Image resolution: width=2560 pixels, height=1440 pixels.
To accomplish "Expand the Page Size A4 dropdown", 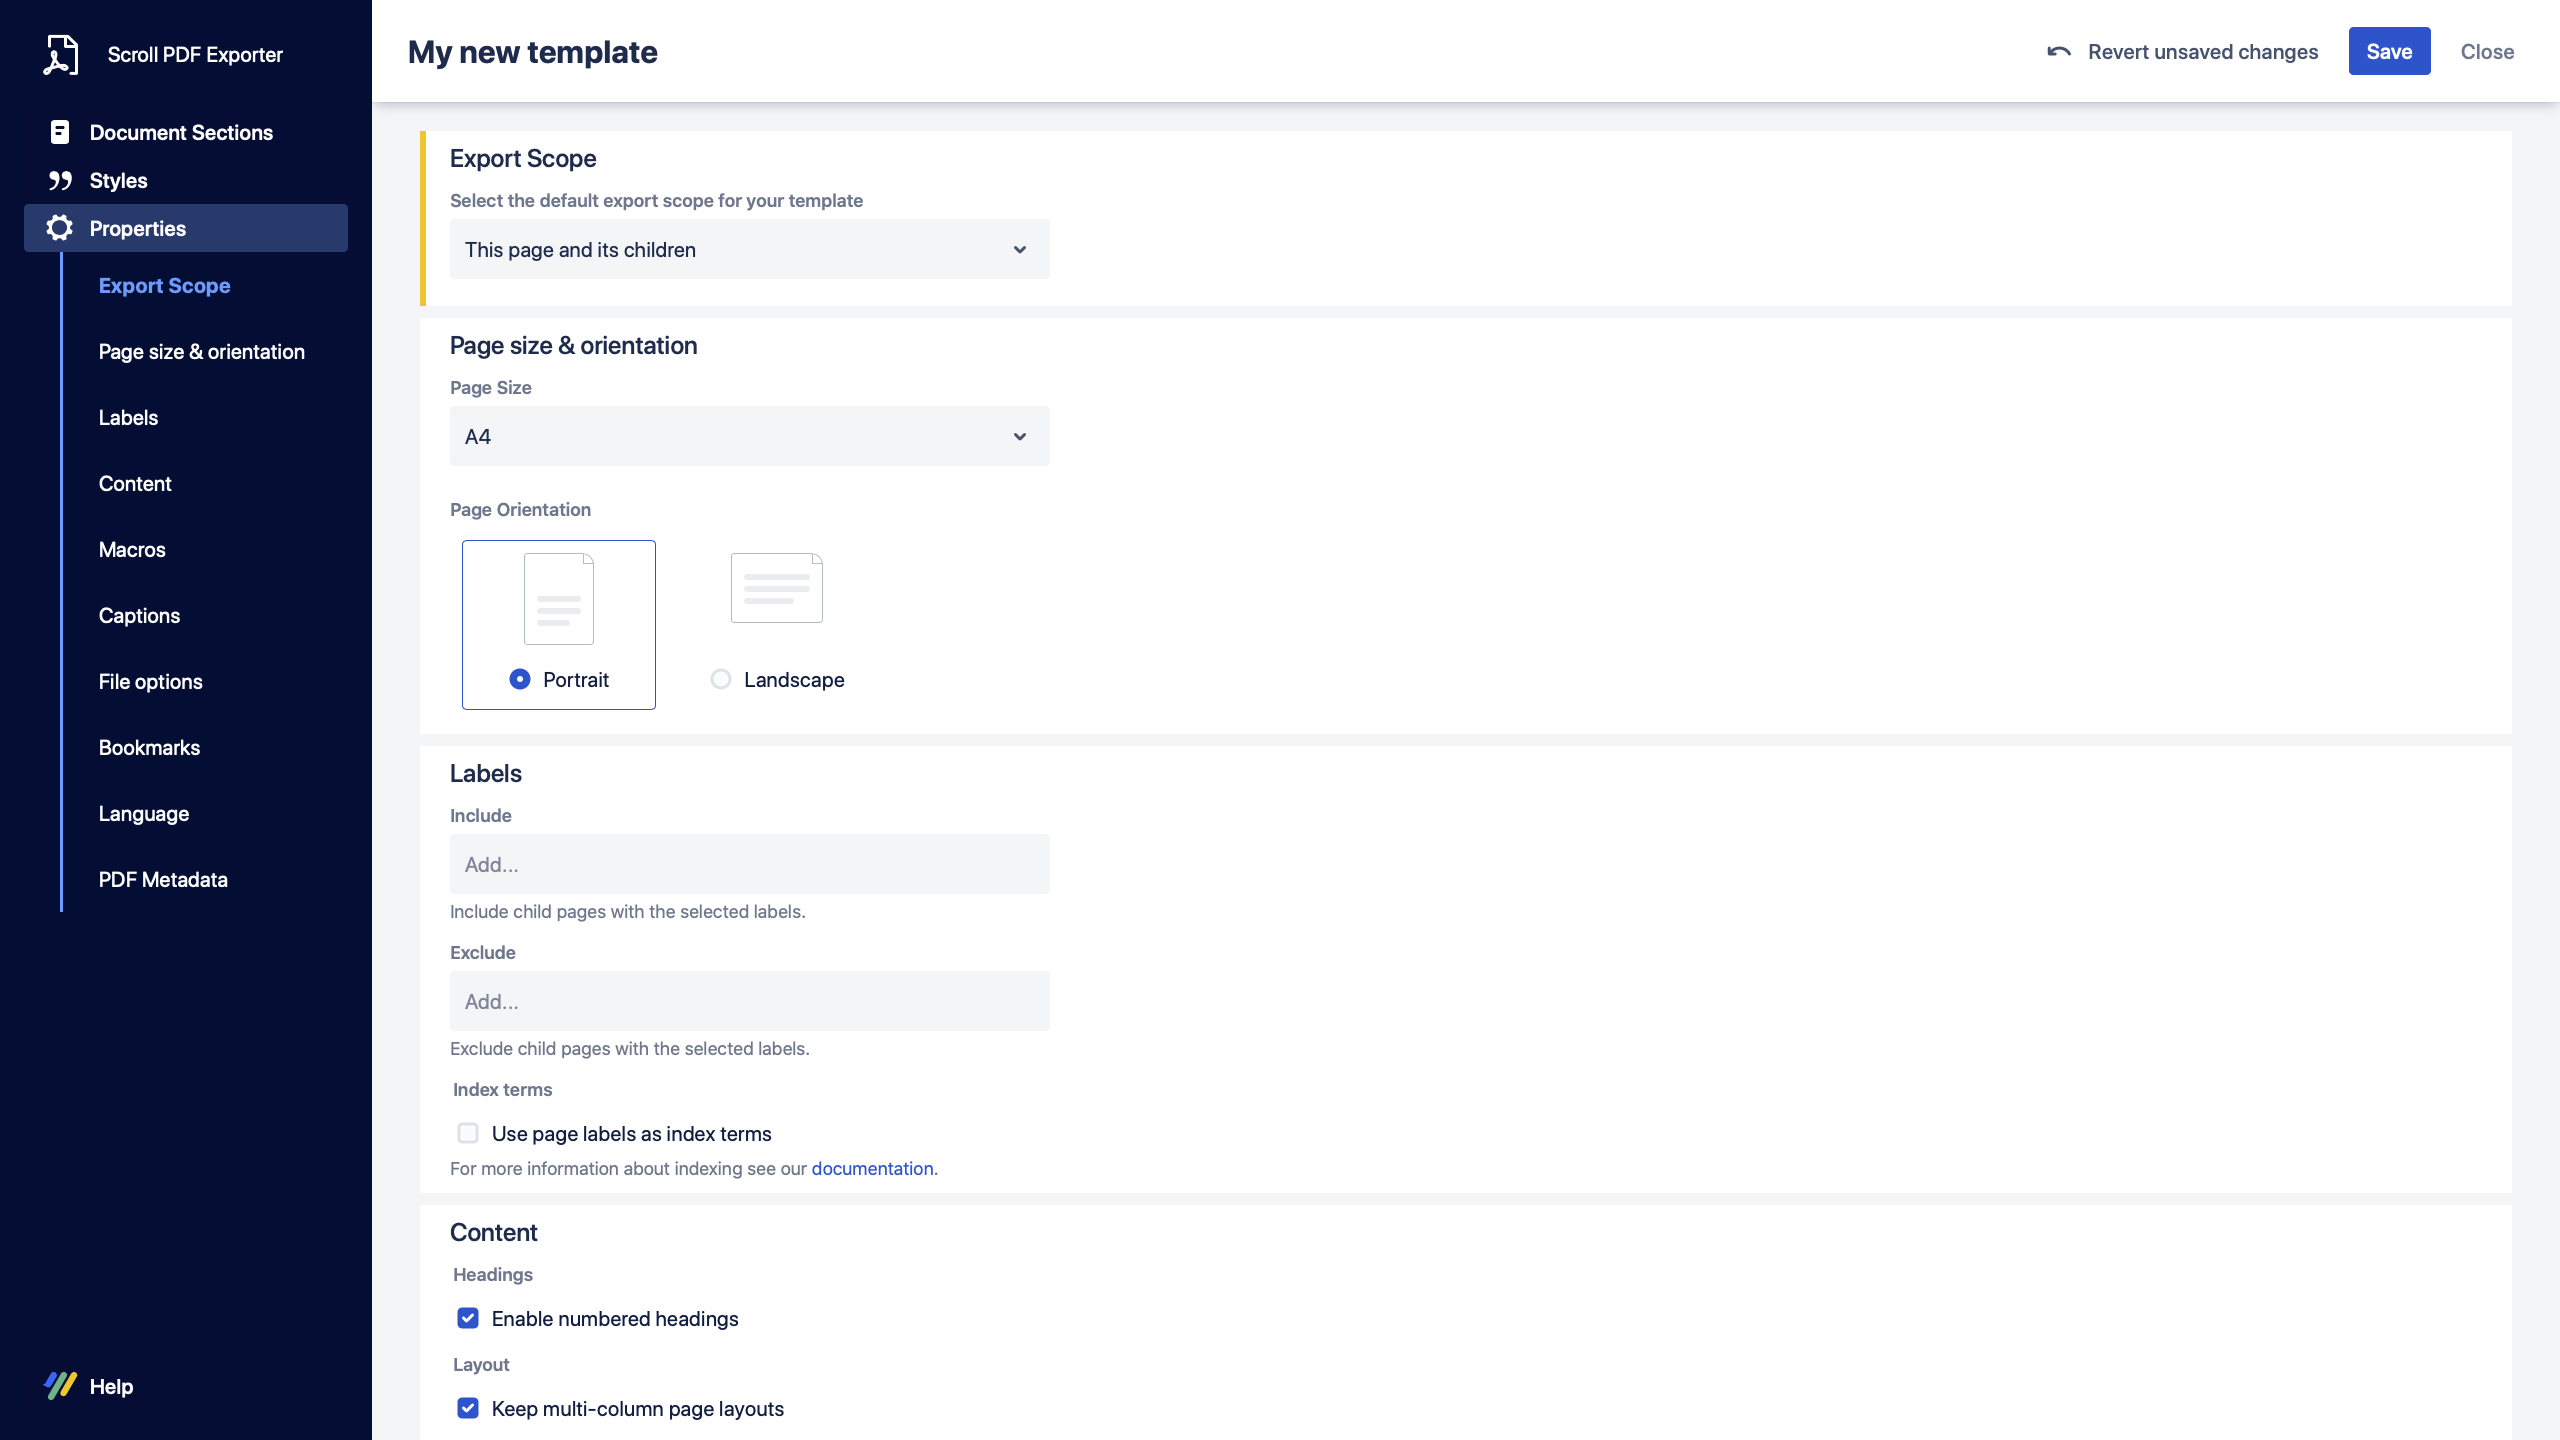I will 749,437.
